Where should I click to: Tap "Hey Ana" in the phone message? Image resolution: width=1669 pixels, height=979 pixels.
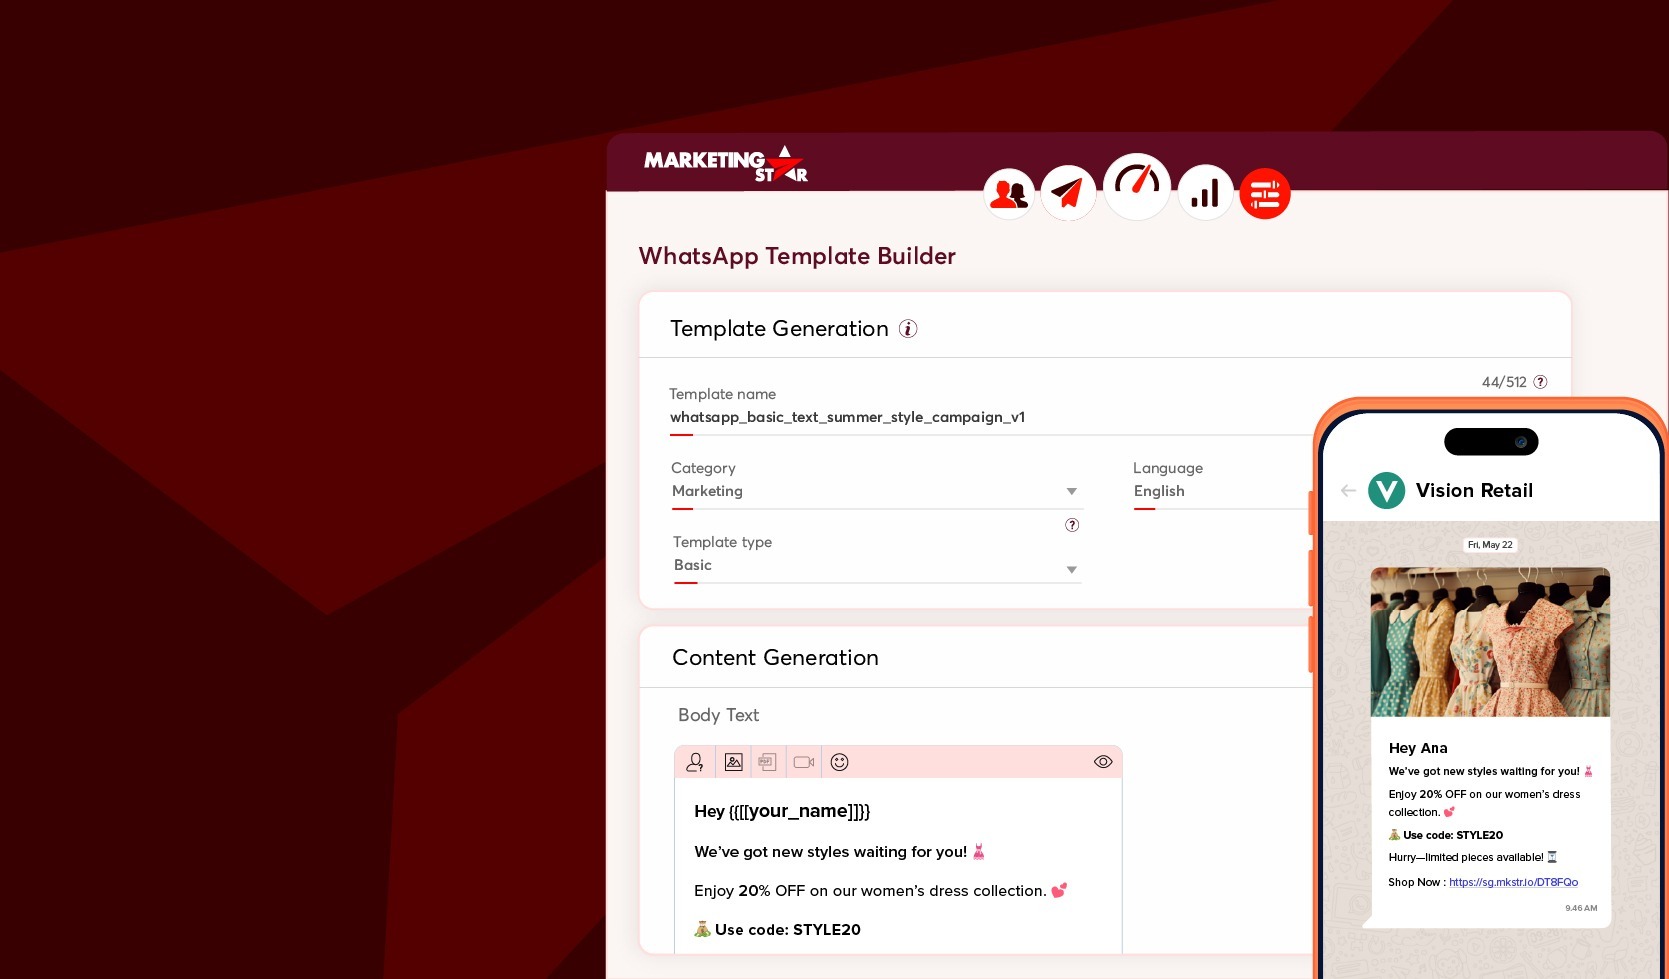(x=1418, y=748)
